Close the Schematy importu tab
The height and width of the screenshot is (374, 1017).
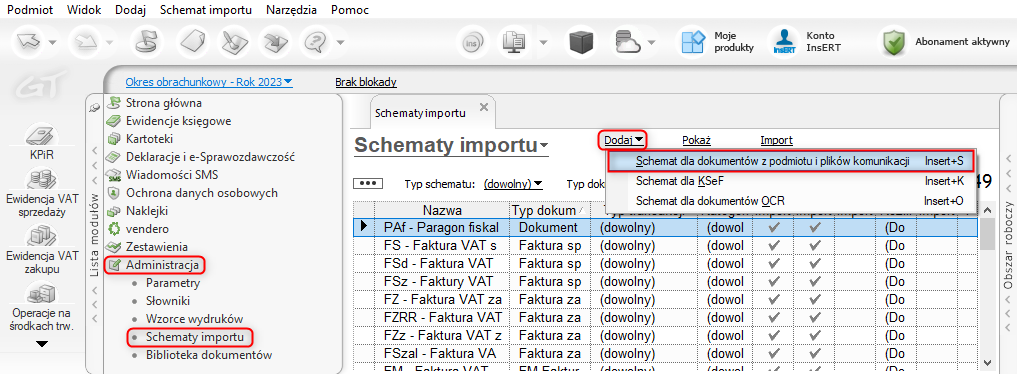[483, 108]
